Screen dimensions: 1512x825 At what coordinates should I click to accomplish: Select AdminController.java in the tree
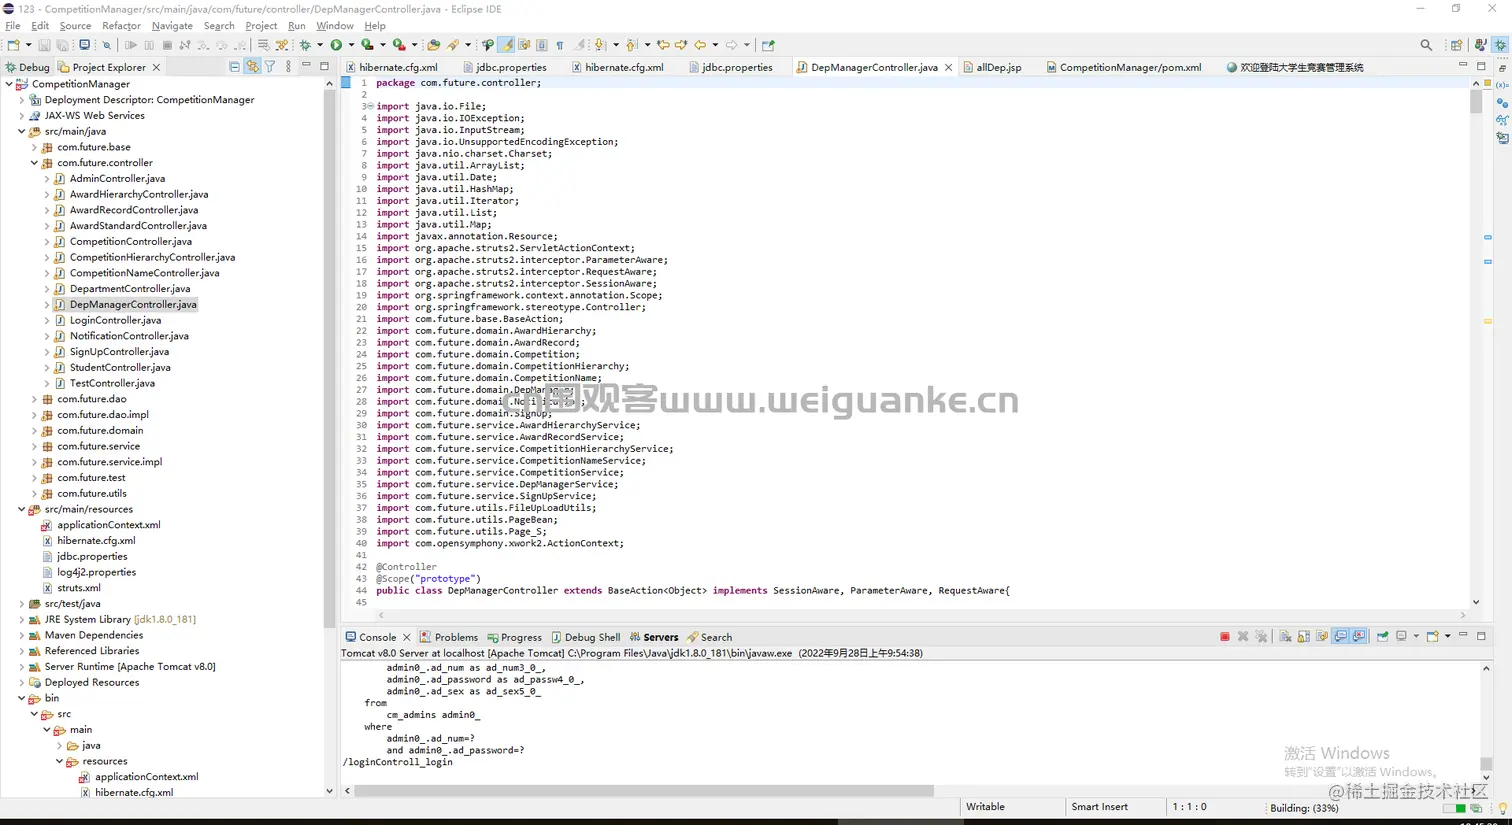[117, 178]
